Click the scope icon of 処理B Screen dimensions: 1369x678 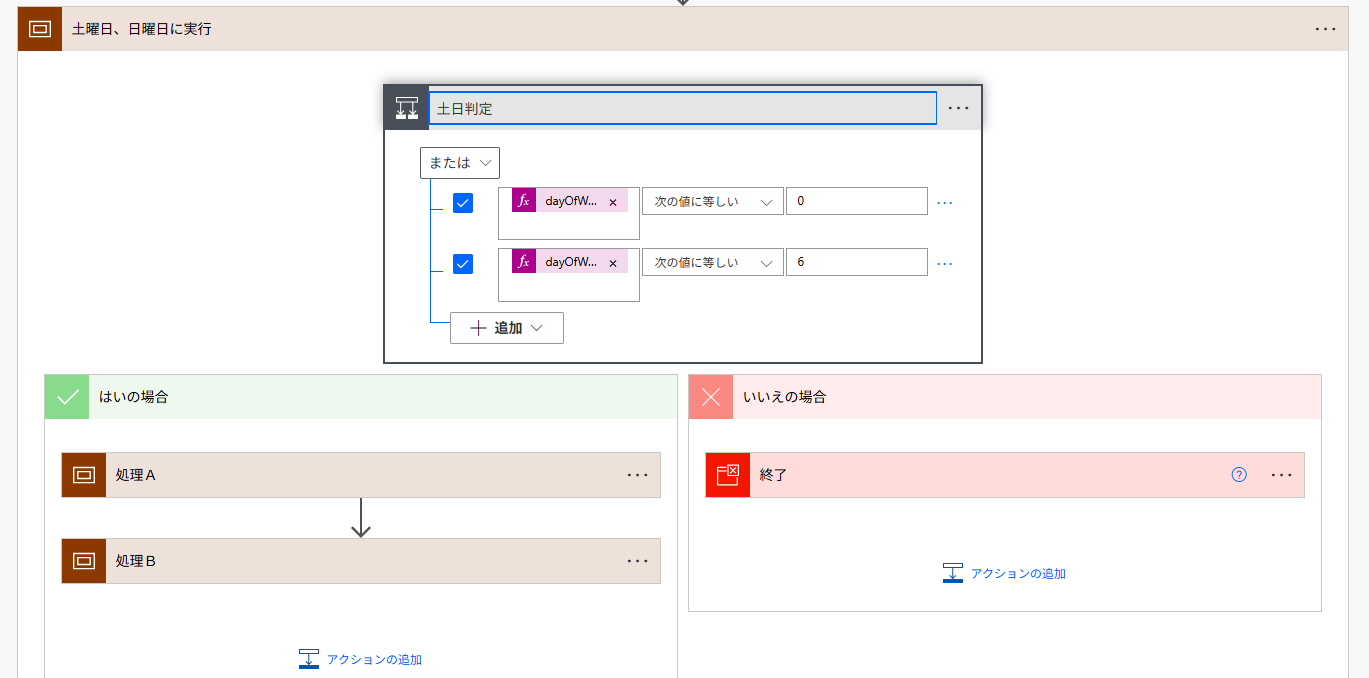tap(84, 561)
